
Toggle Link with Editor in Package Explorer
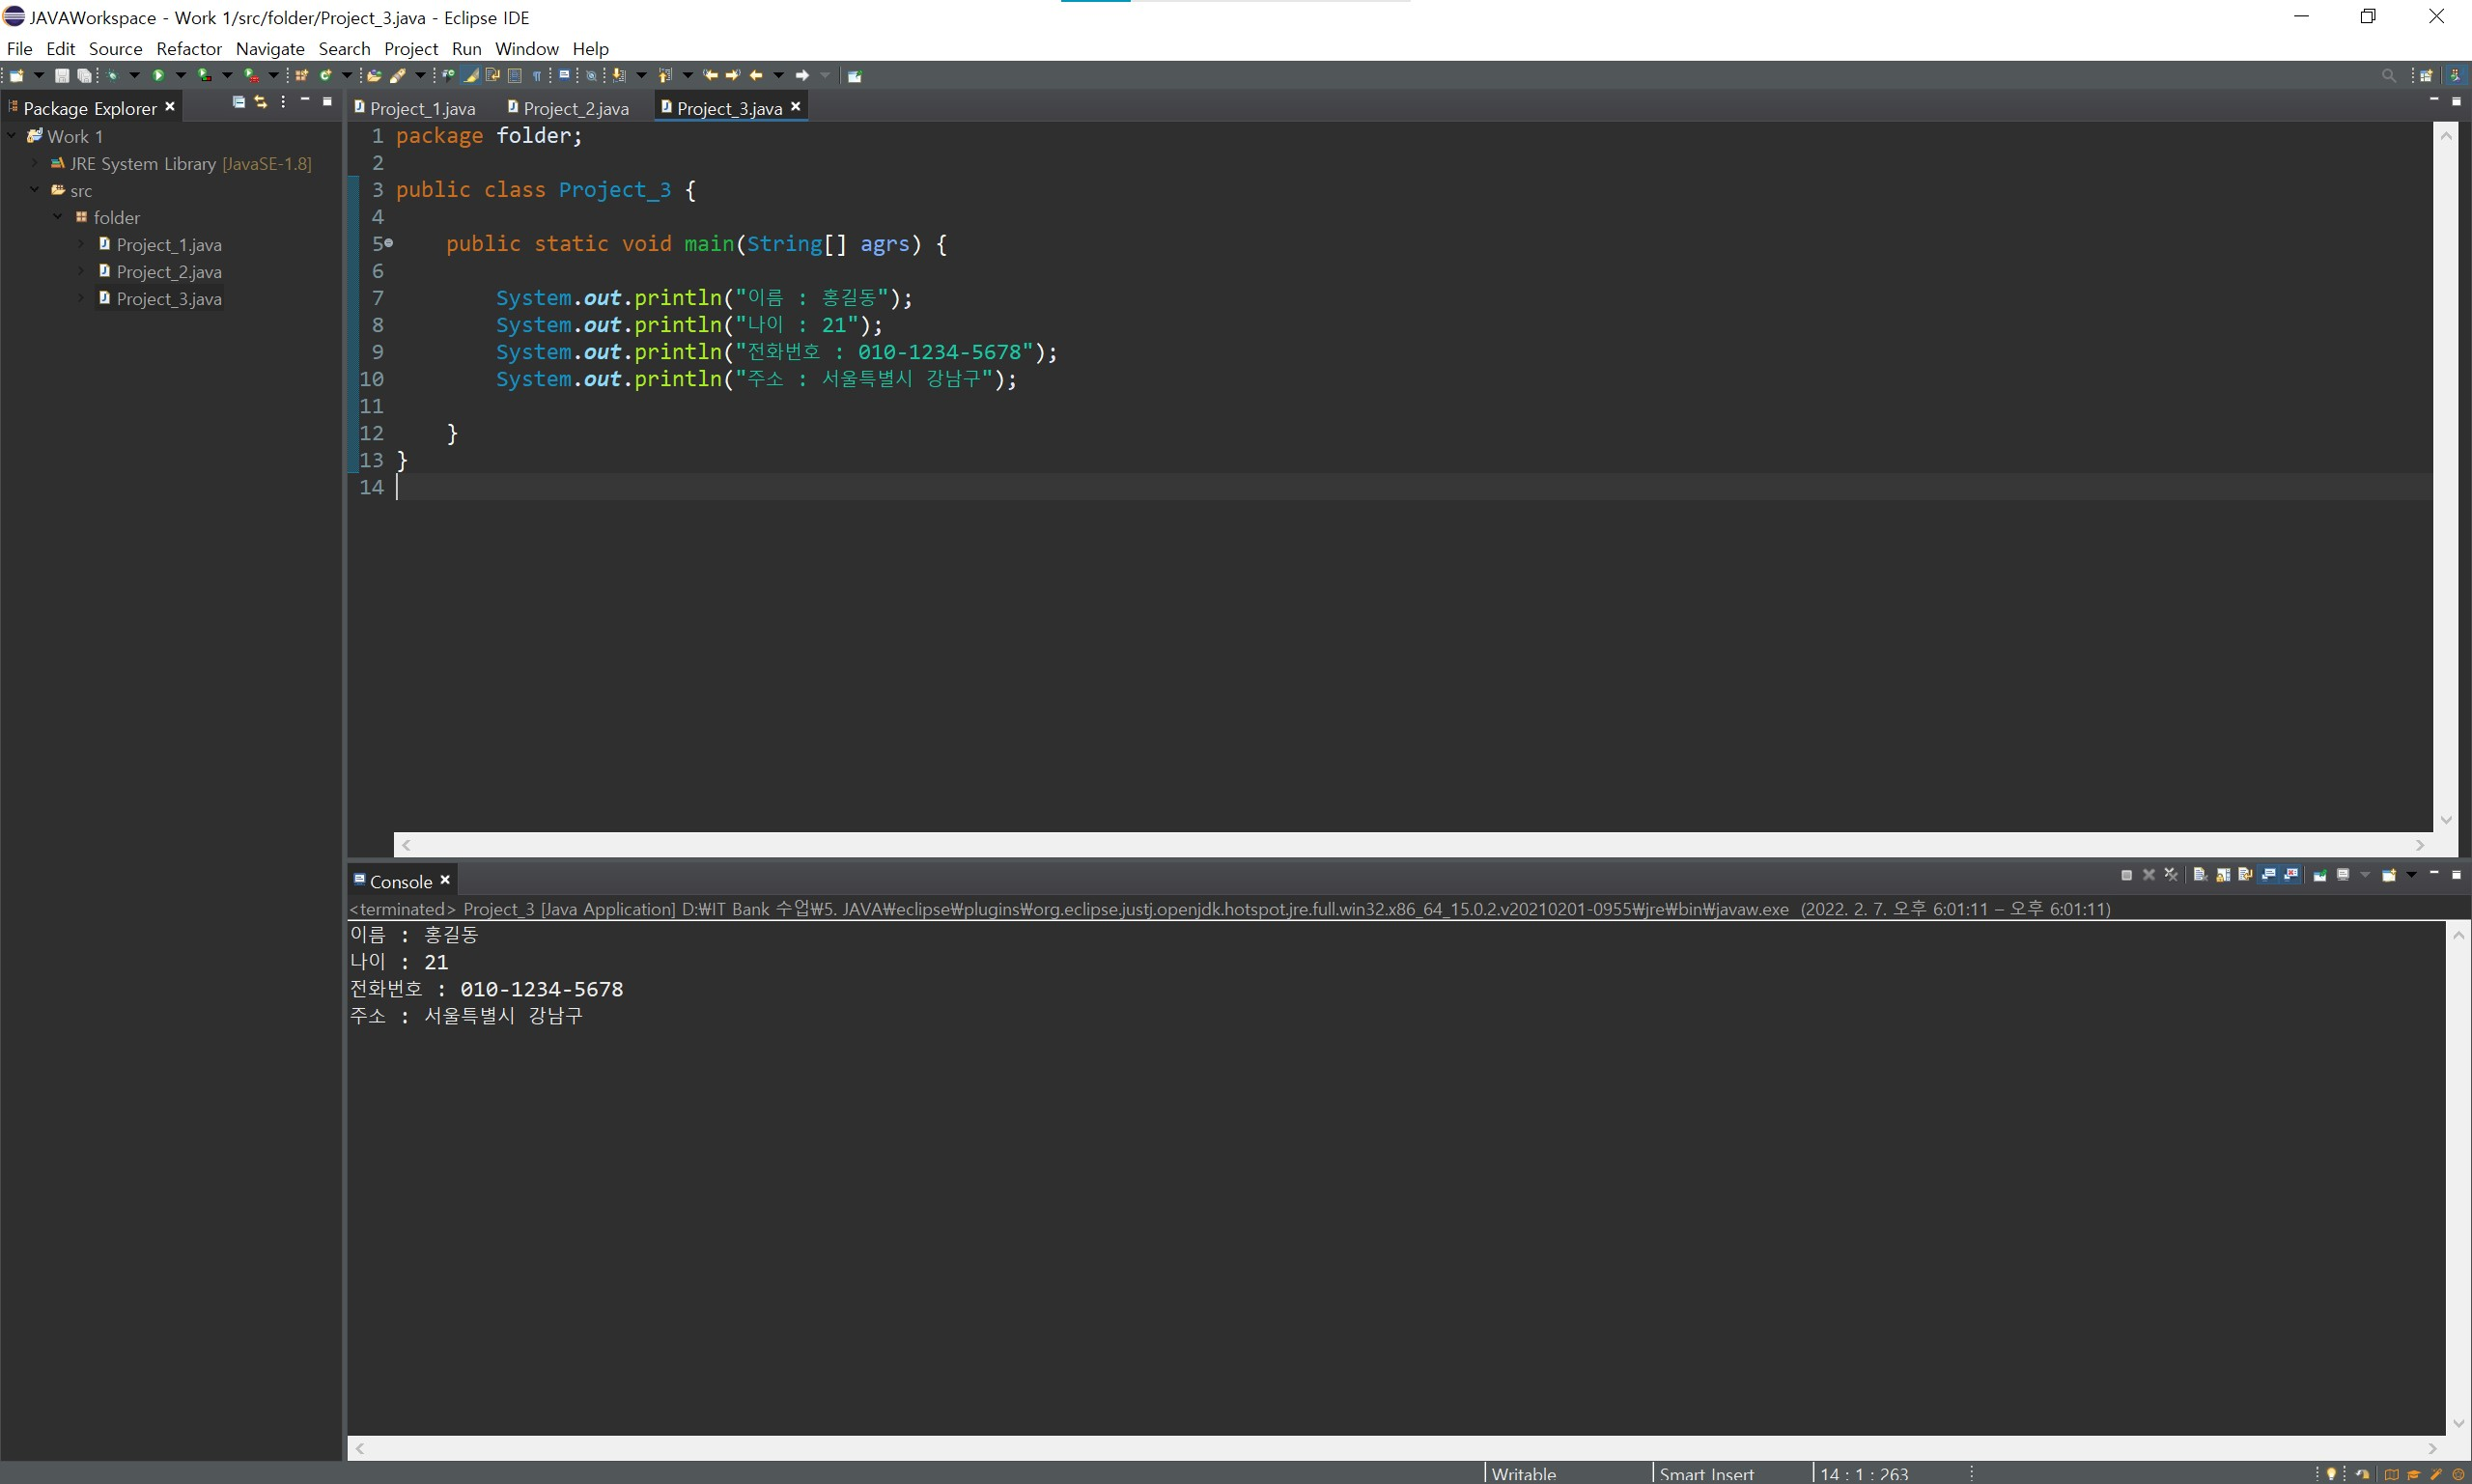[261, 102]
